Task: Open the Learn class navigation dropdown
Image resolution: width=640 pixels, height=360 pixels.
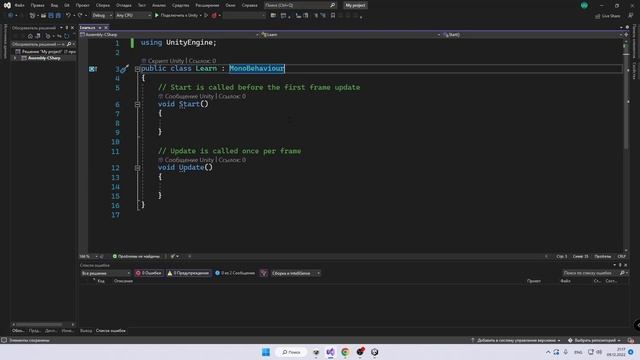Action: [351, 35]
